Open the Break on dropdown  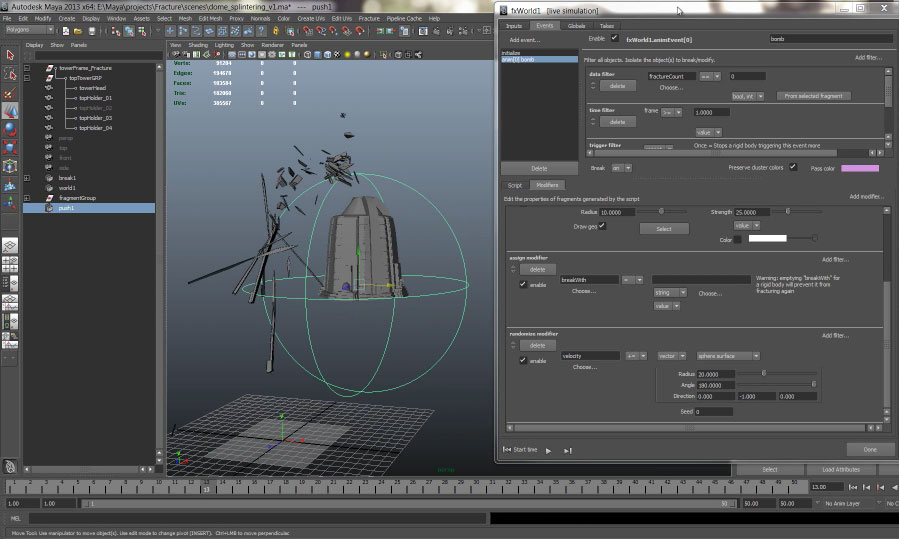tap(622, 168)
